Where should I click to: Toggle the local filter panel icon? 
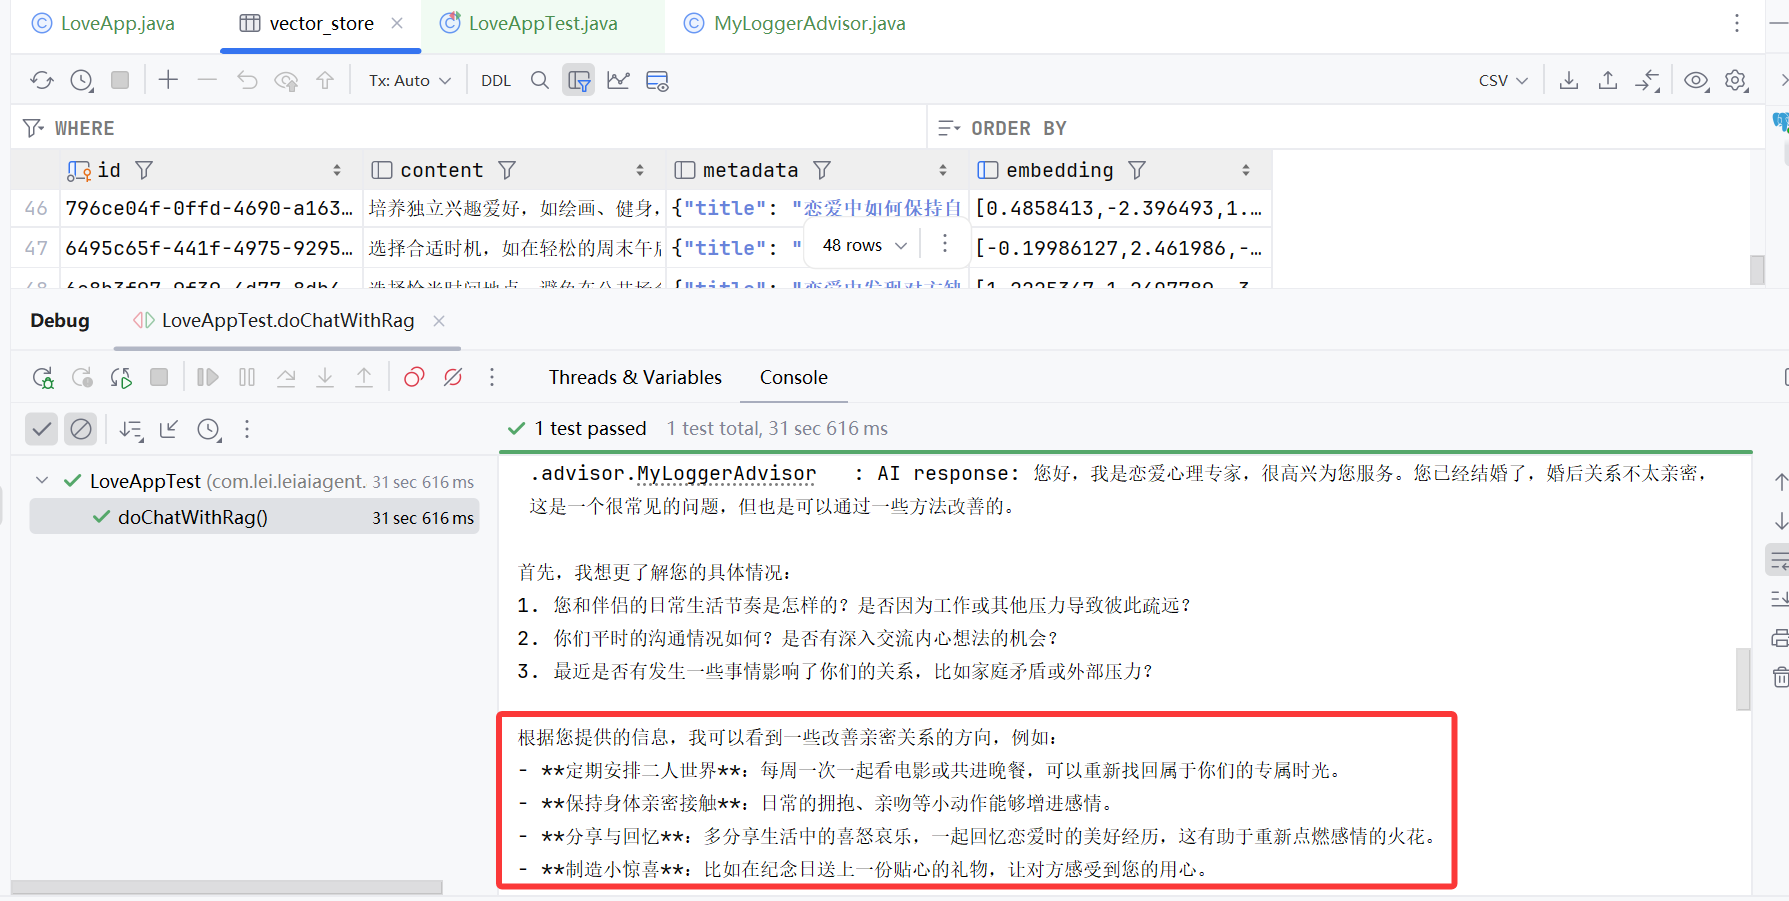coord(579,80)
